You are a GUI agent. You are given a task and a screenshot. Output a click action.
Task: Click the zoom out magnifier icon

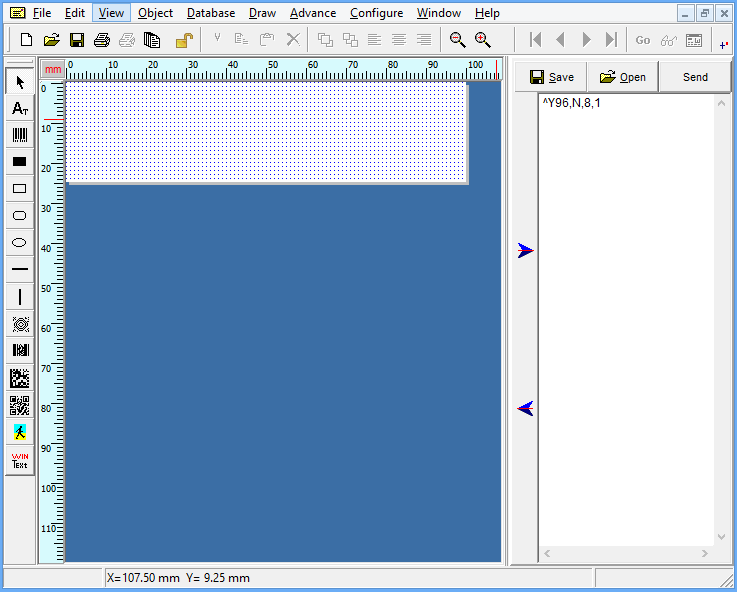[x=457, y=40]
